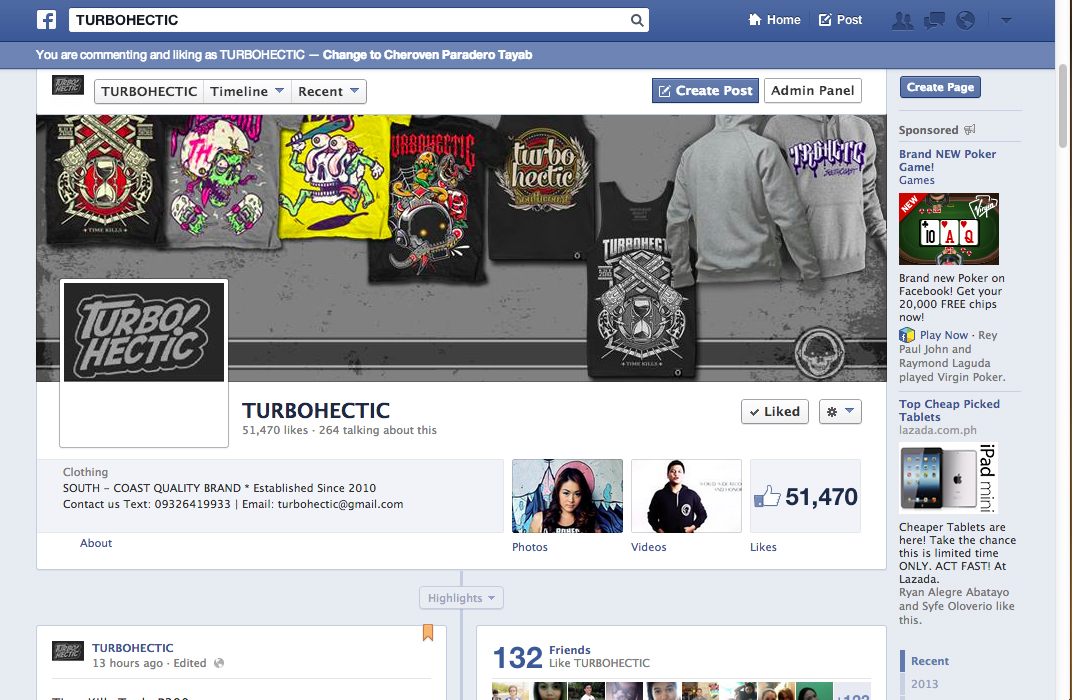Screen dimensions: 1072x700
Task: Click the Turbo Hectic profile picture
Action: 144,333
